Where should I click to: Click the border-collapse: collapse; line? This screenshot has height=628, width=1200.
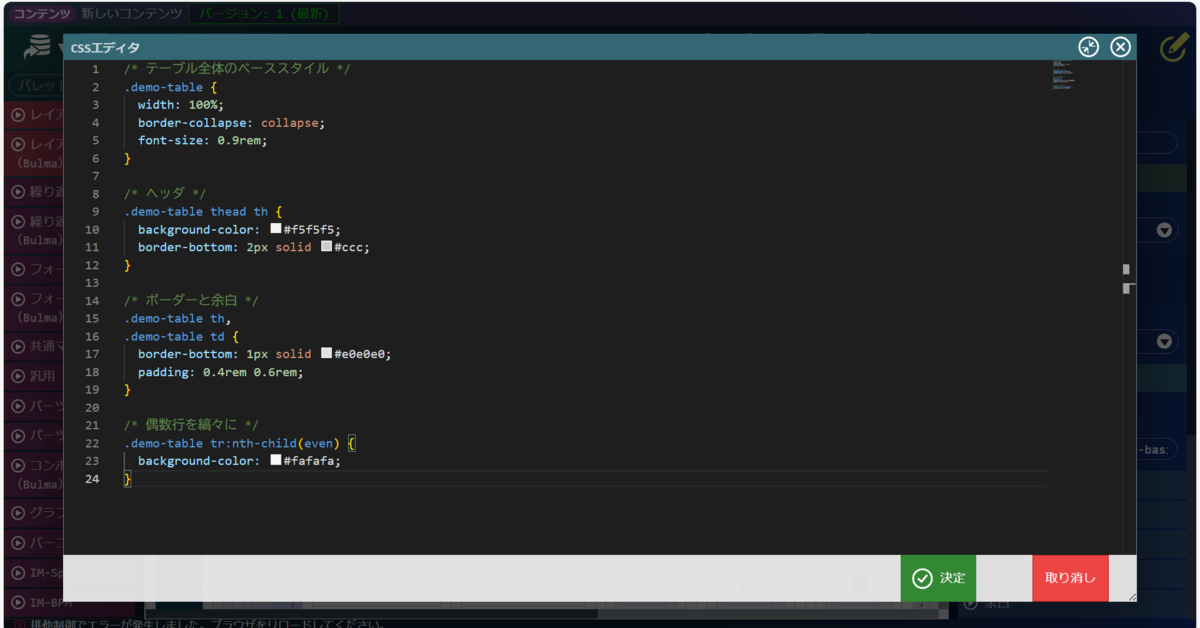pyautogui.click(x=232, y=123)
